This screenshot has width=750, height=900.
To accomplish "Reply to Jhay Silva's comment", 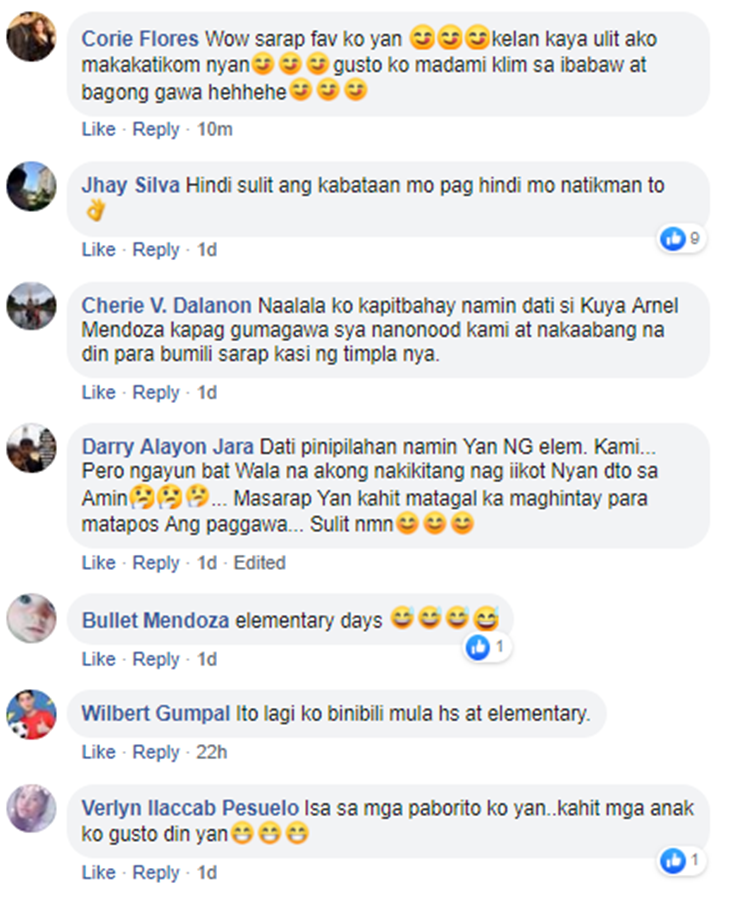I will coord(156,250).
